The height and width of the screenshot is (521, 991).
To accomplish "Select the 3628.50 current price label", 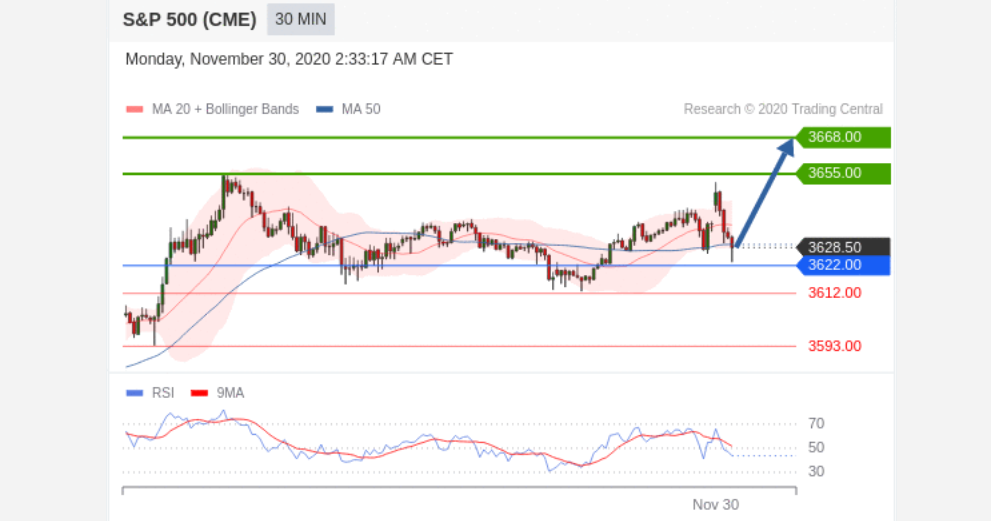I will coord(843,247).
